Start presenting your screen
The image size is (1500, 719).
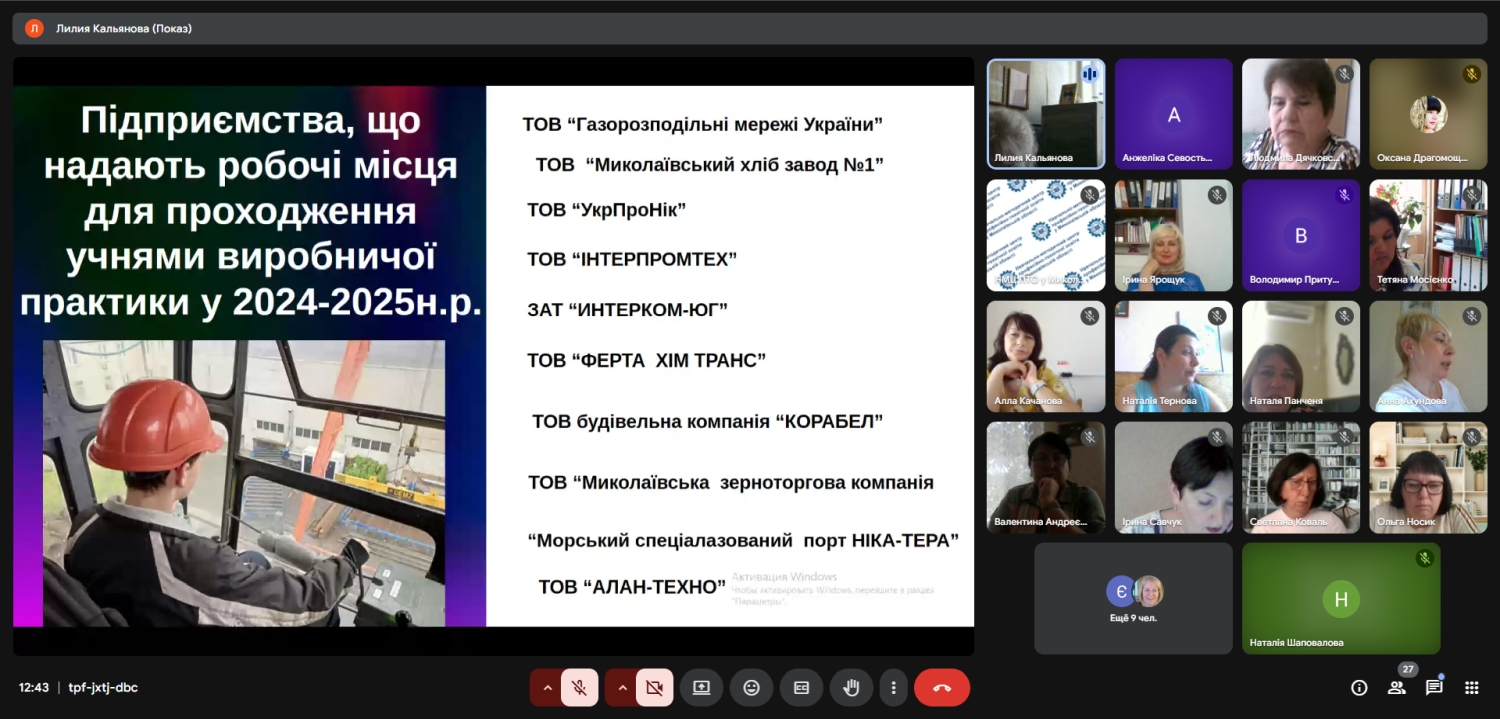coord(701,688)
